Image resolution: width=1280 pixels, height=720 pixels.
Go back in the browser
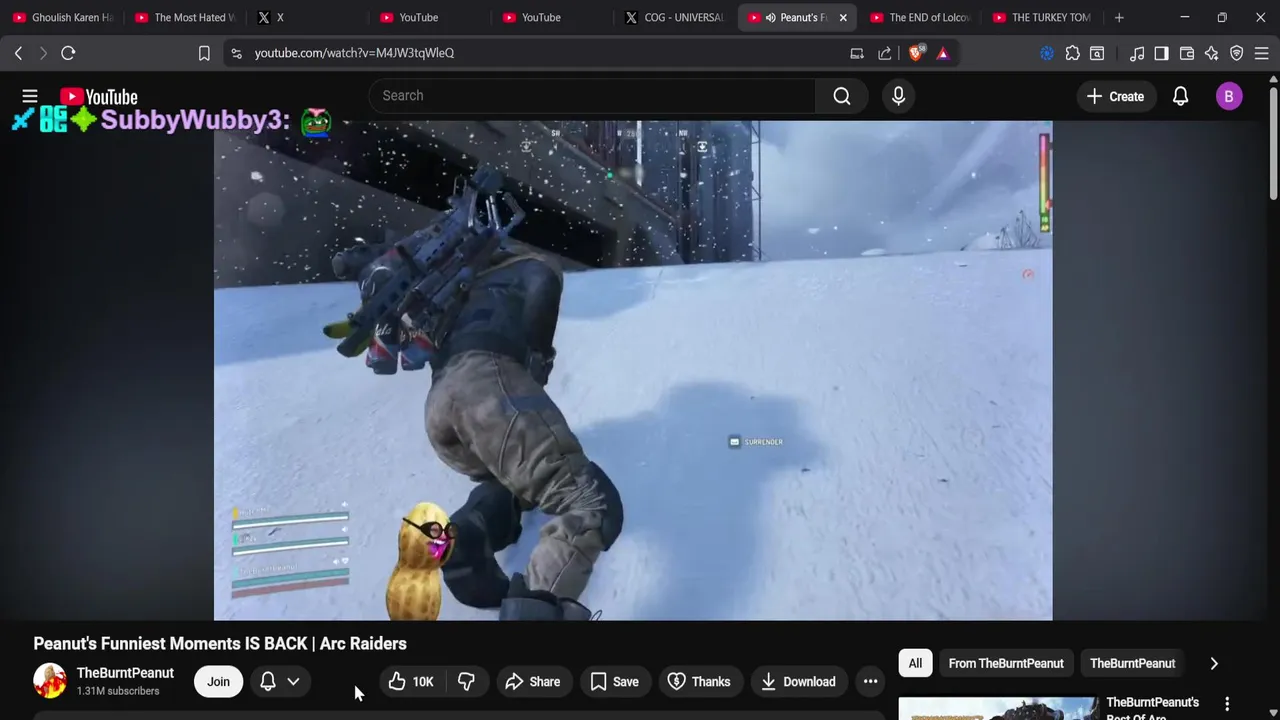(x=19, y=53)
